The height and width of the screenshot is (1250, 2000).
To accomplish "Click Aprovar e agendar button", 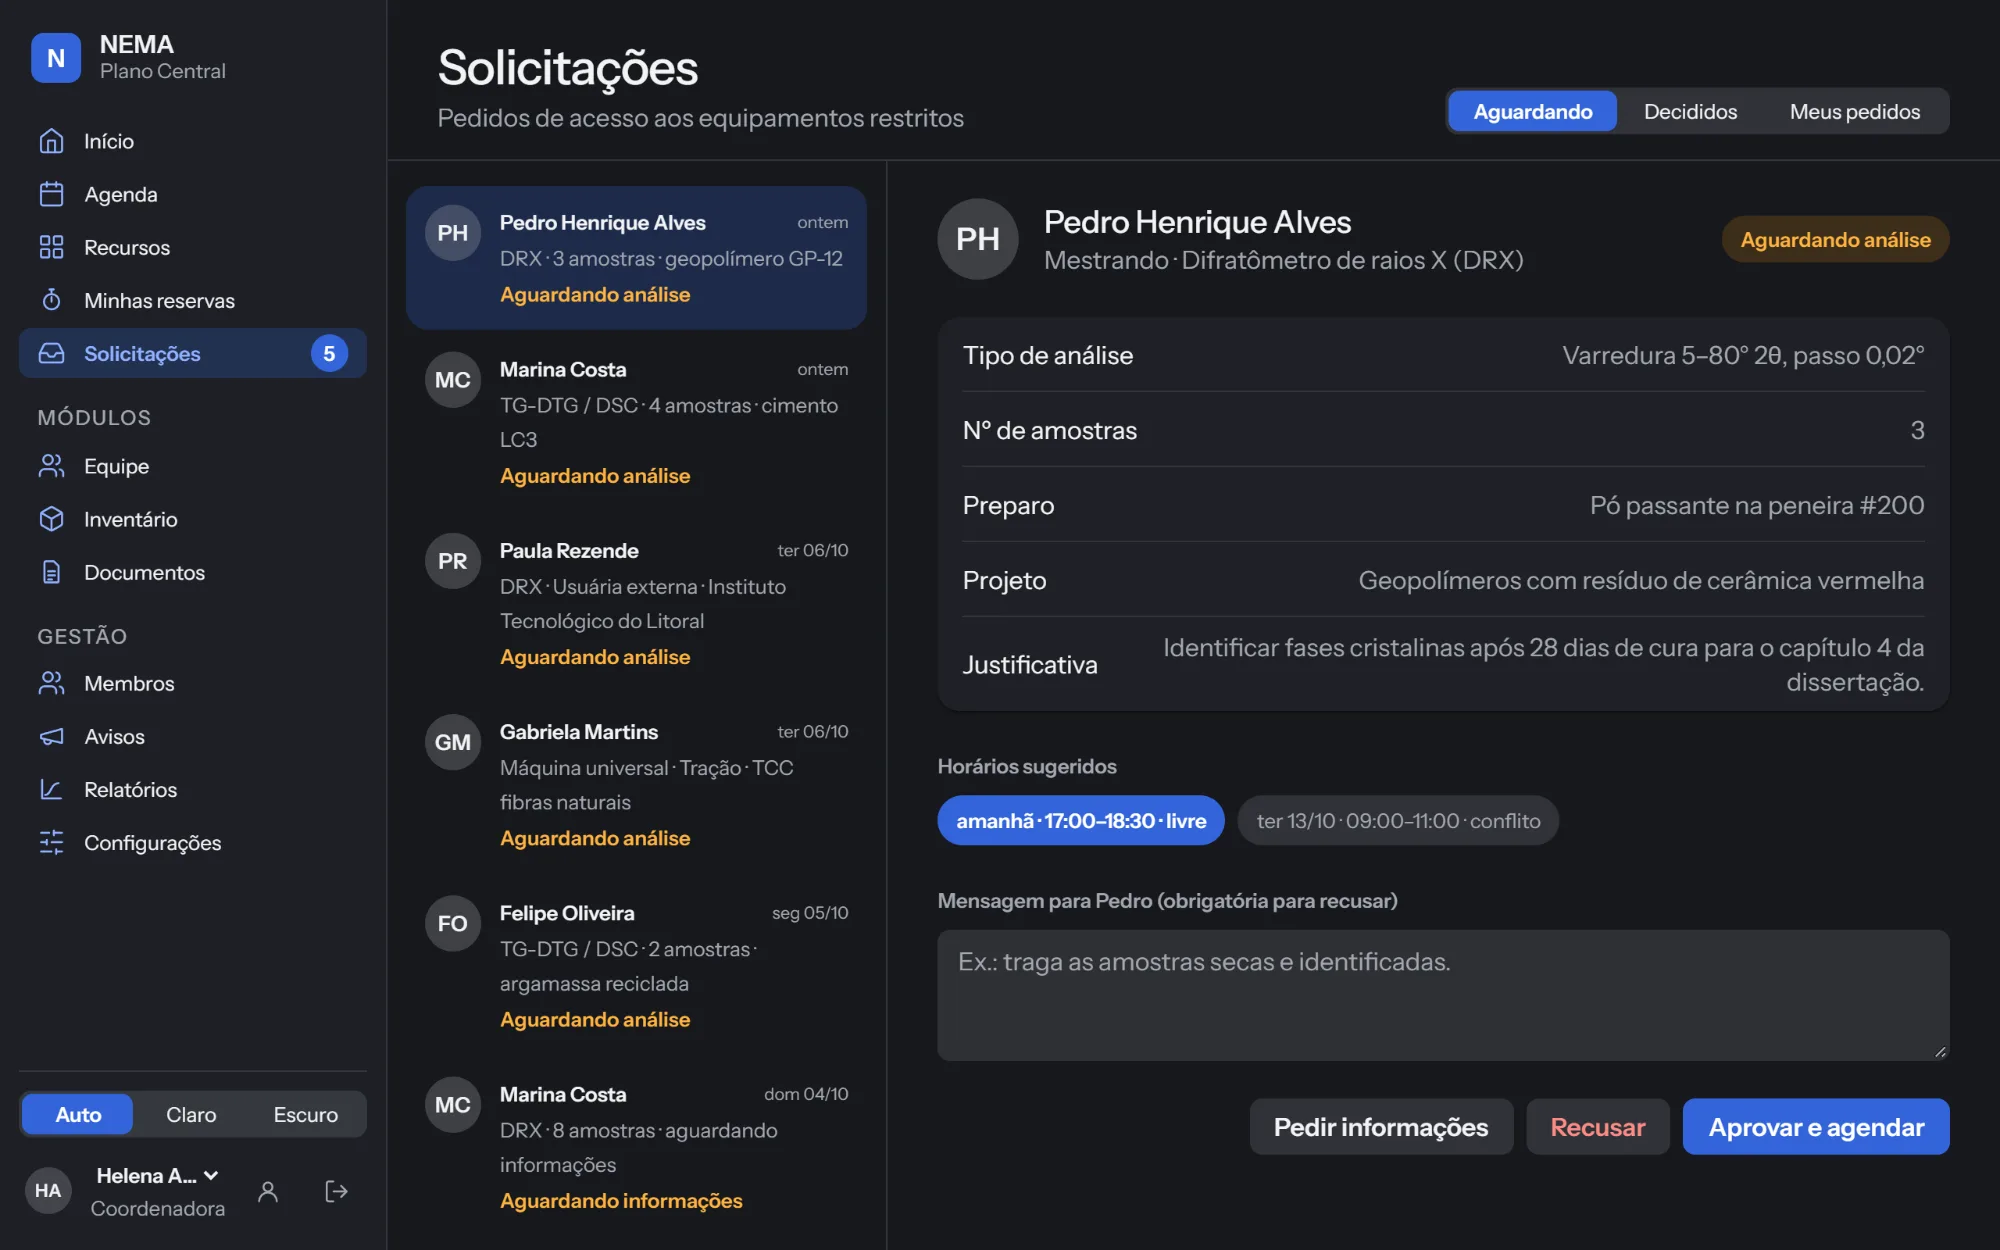I will (x=1816, y=1127).
